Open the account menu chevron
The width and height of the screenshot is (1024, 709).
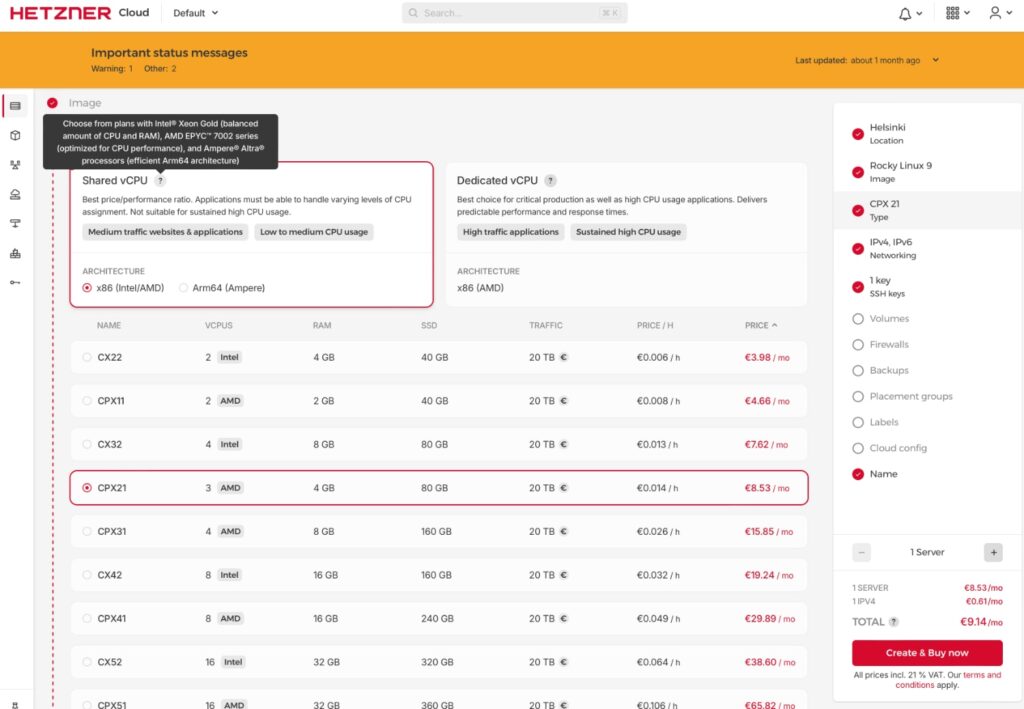click(x=1010, y=13)
